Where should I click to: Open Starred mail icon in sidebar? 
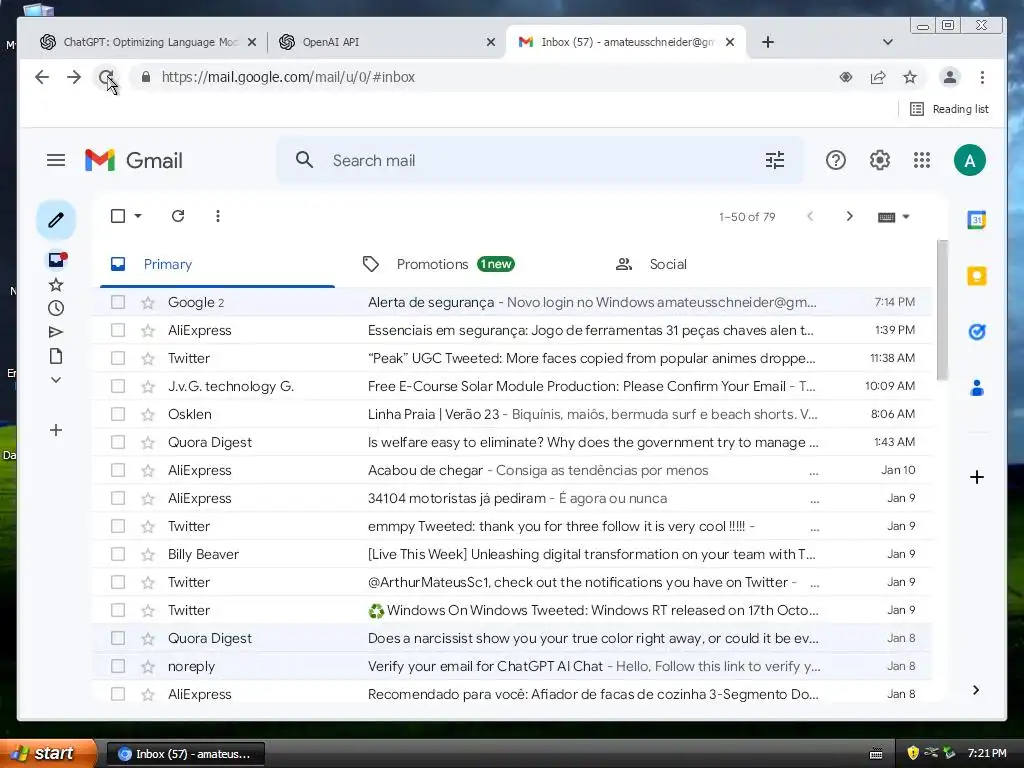pyautogui.click(x=56, y=285)
